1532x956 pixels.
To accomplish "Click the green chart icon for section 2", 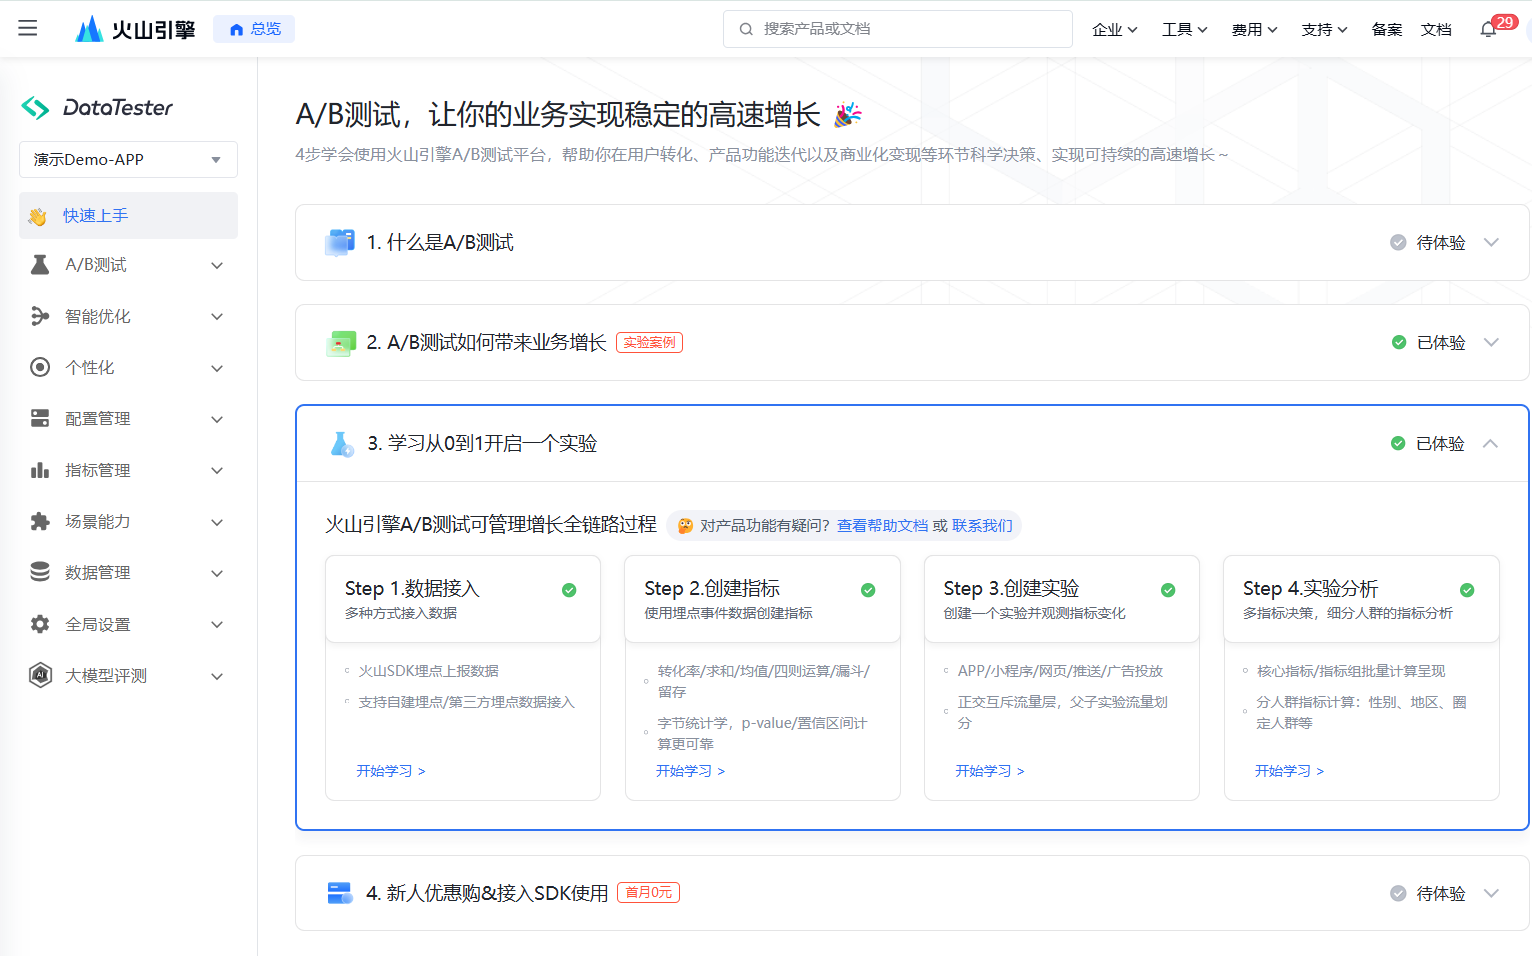I will pyautogui.click(x=341, y=343).
